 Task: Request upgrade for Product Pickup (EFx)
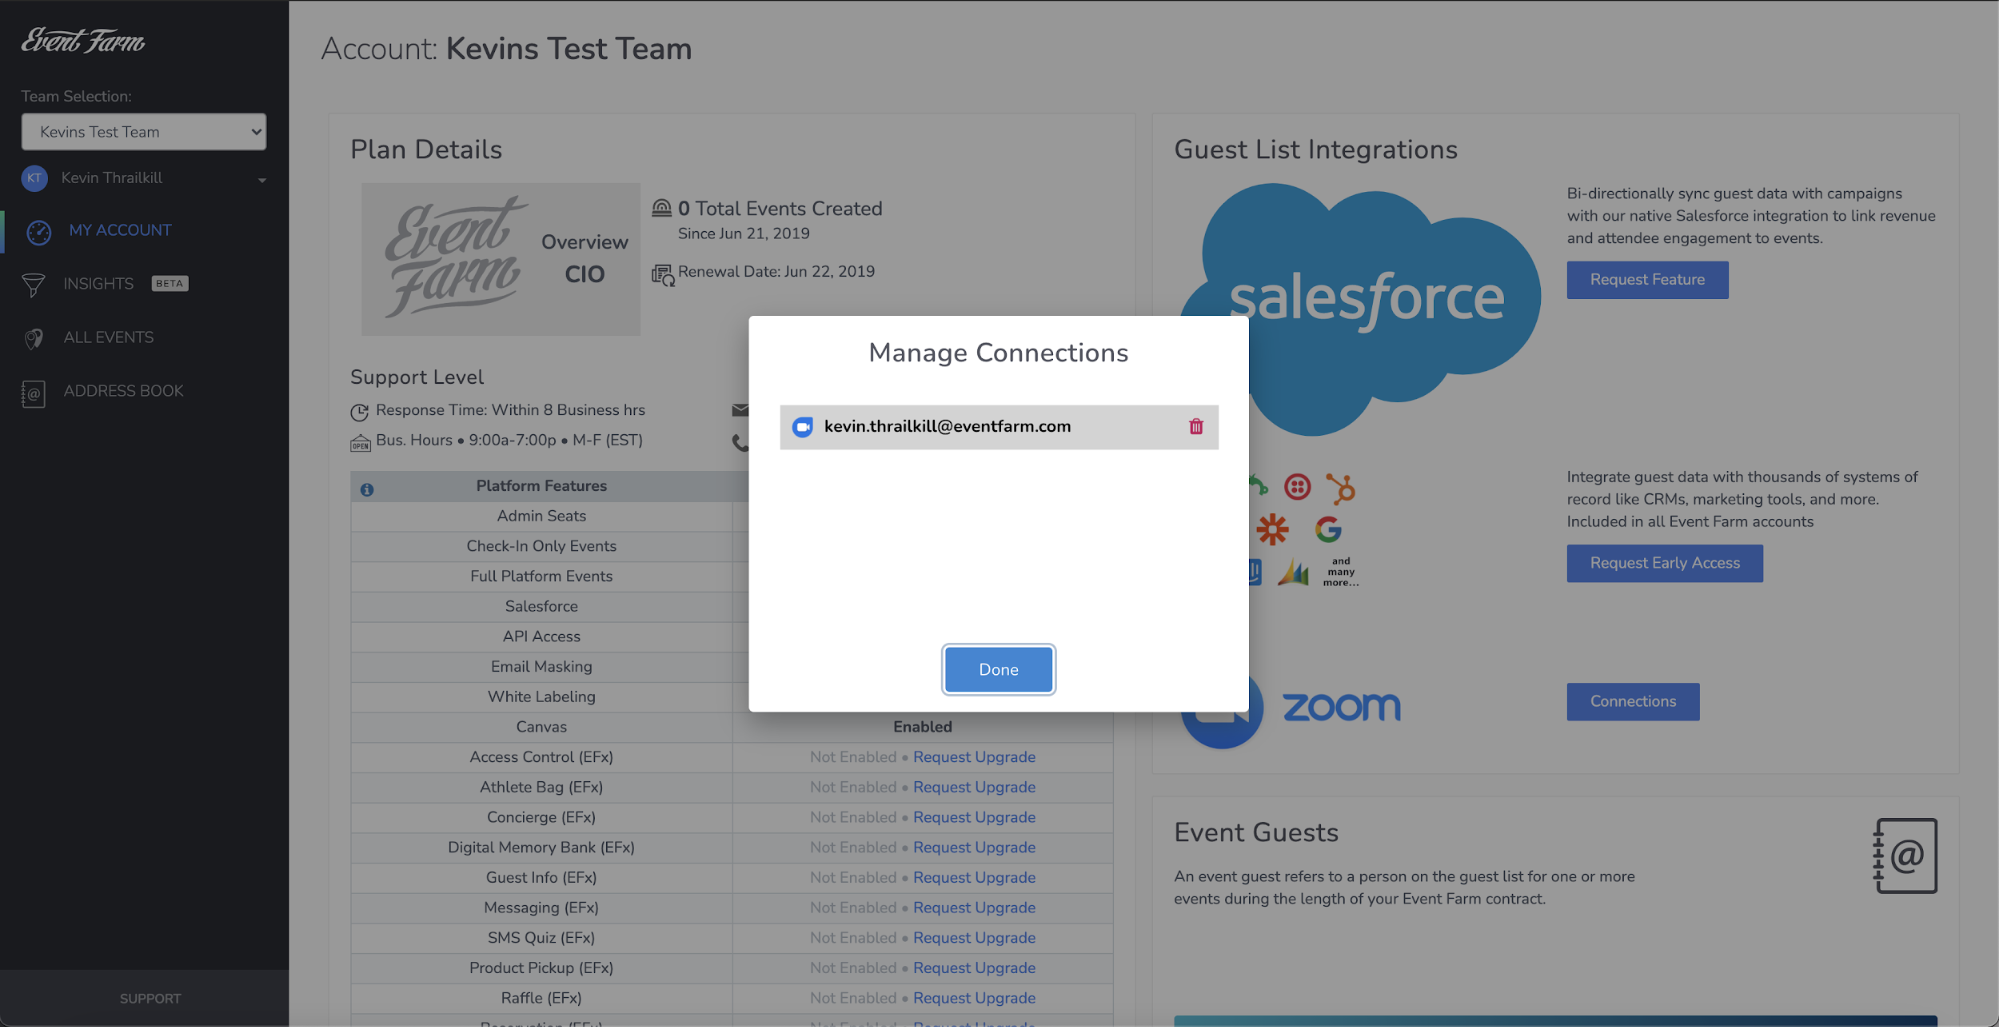(x=974, y=967)
